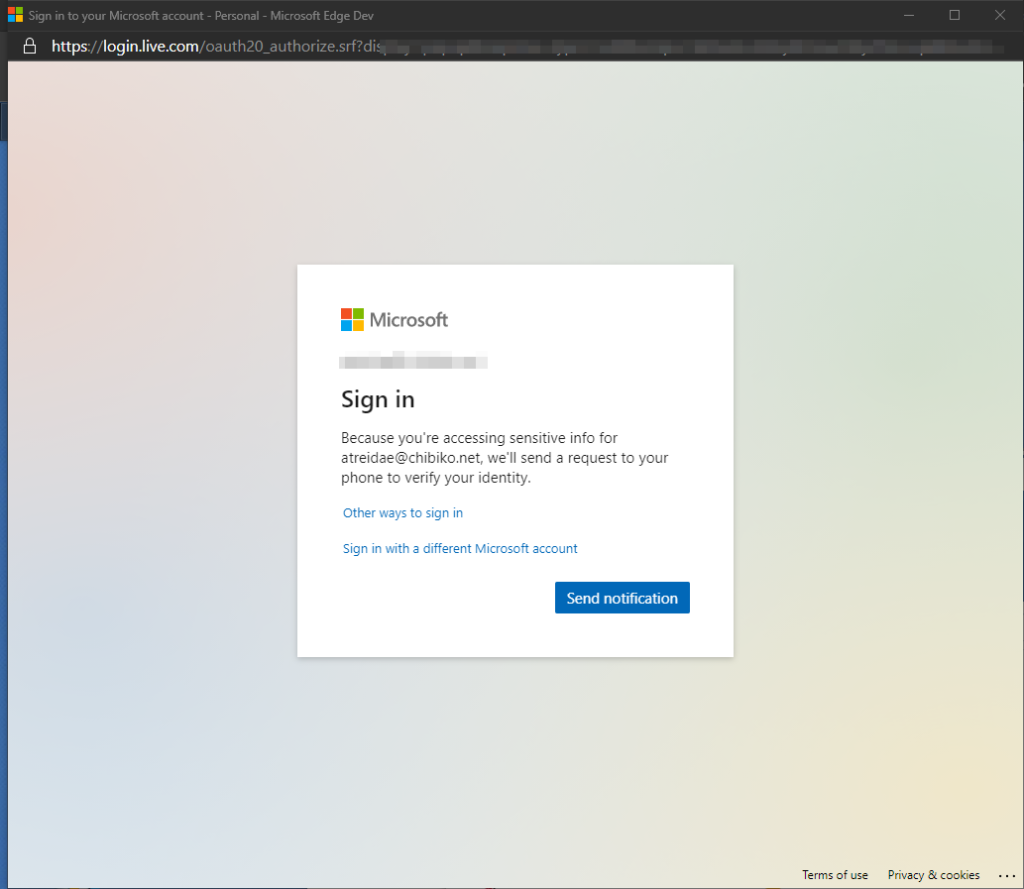Minimize the Edge Dev window

pyautogui.click(x=908, y=15)
